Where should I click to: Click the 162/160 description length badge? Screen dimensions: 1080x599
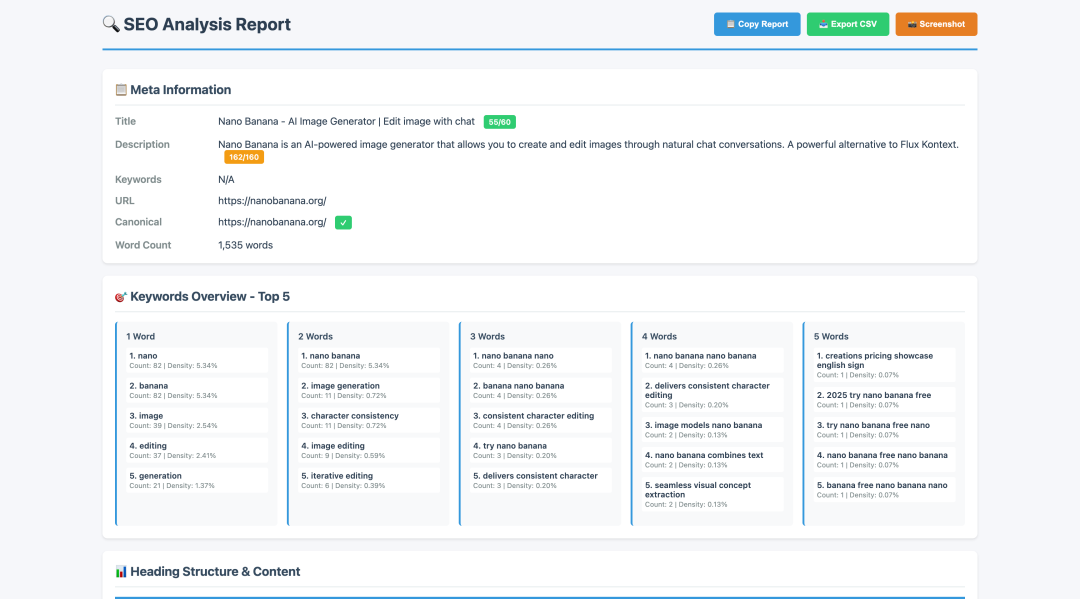click(244, 157)
